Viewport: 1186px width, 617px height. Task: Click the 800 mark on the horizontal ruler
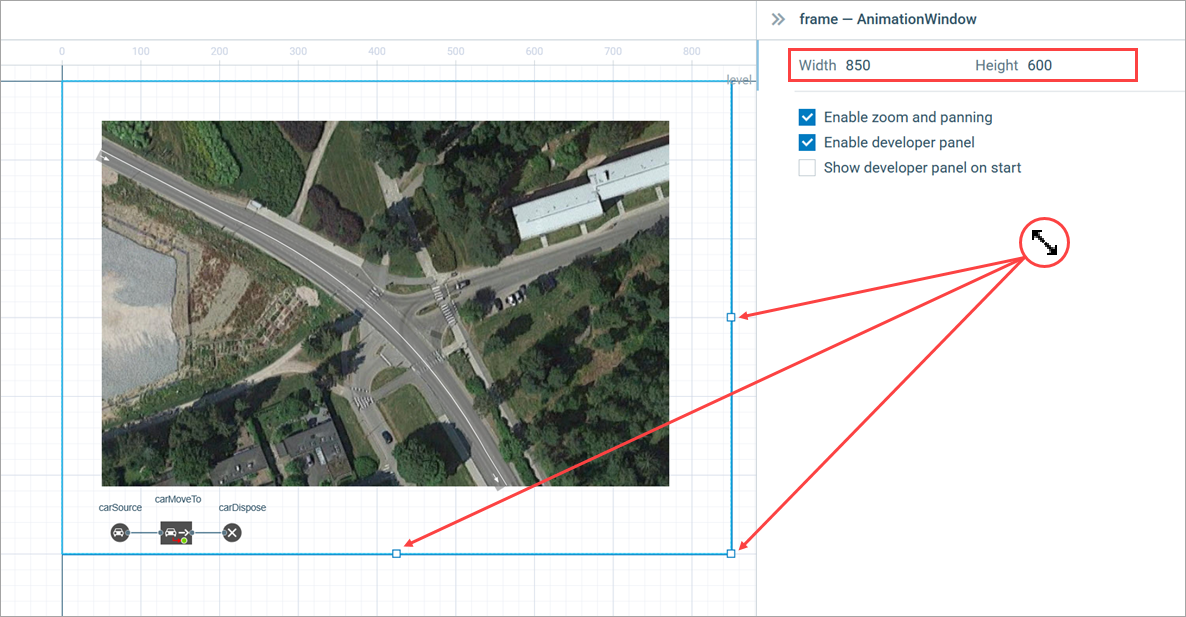692,51
